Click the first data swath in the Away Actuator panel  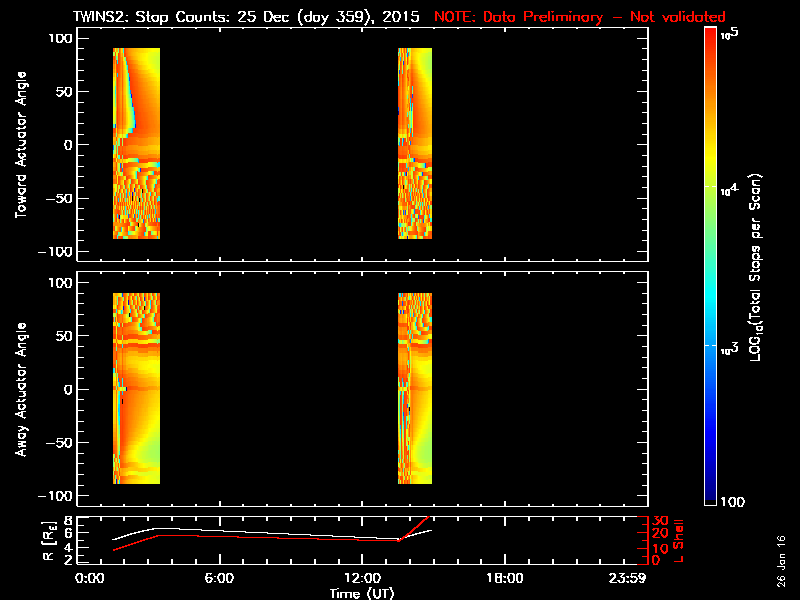pos(136,388)
